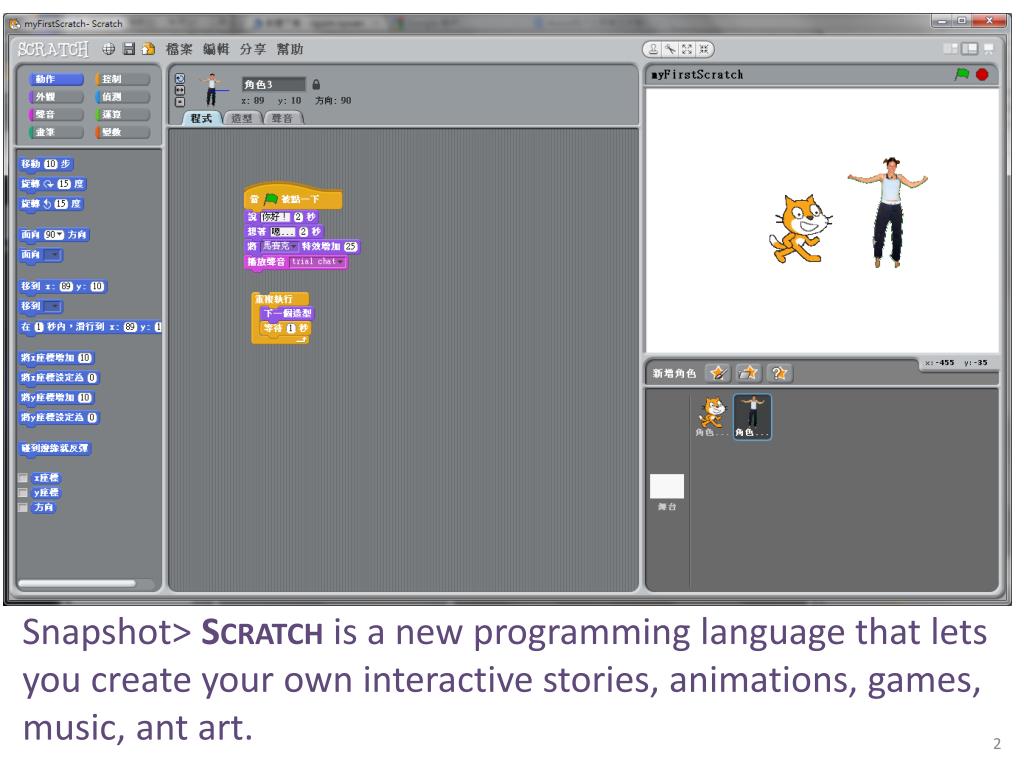1024x768 pixels.
Task: Set rotation style to left-right flip only
Action: point(180,90)
